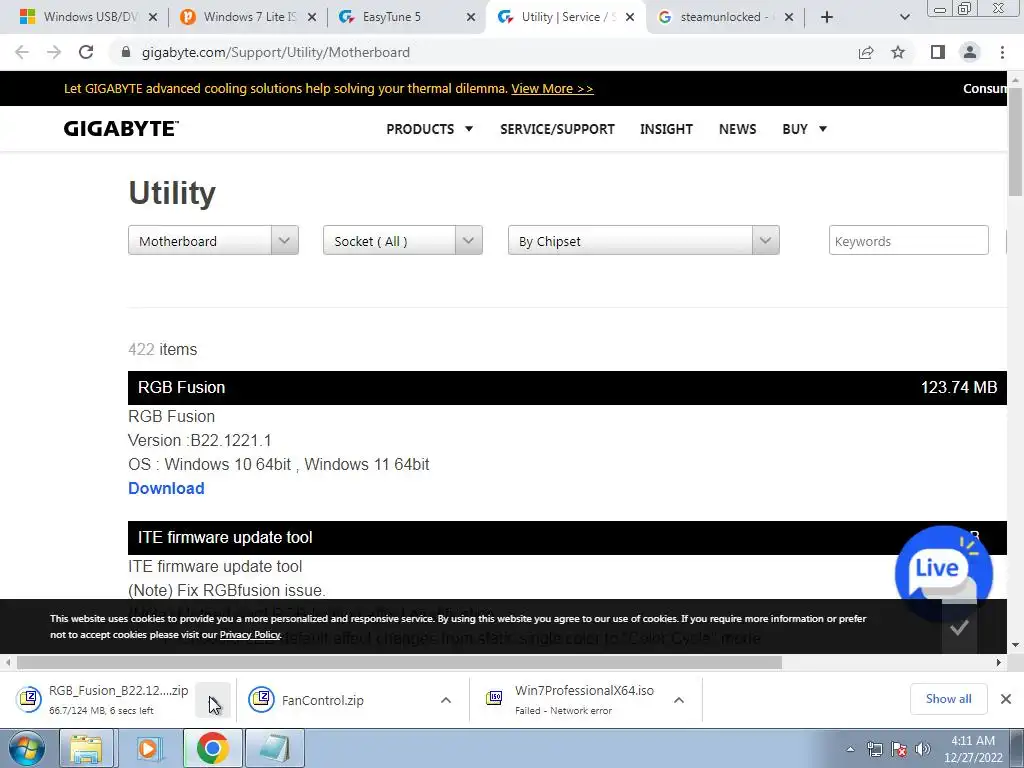
Task: Open Chrome's three-dot menu
Action: tap(1002, 52)
